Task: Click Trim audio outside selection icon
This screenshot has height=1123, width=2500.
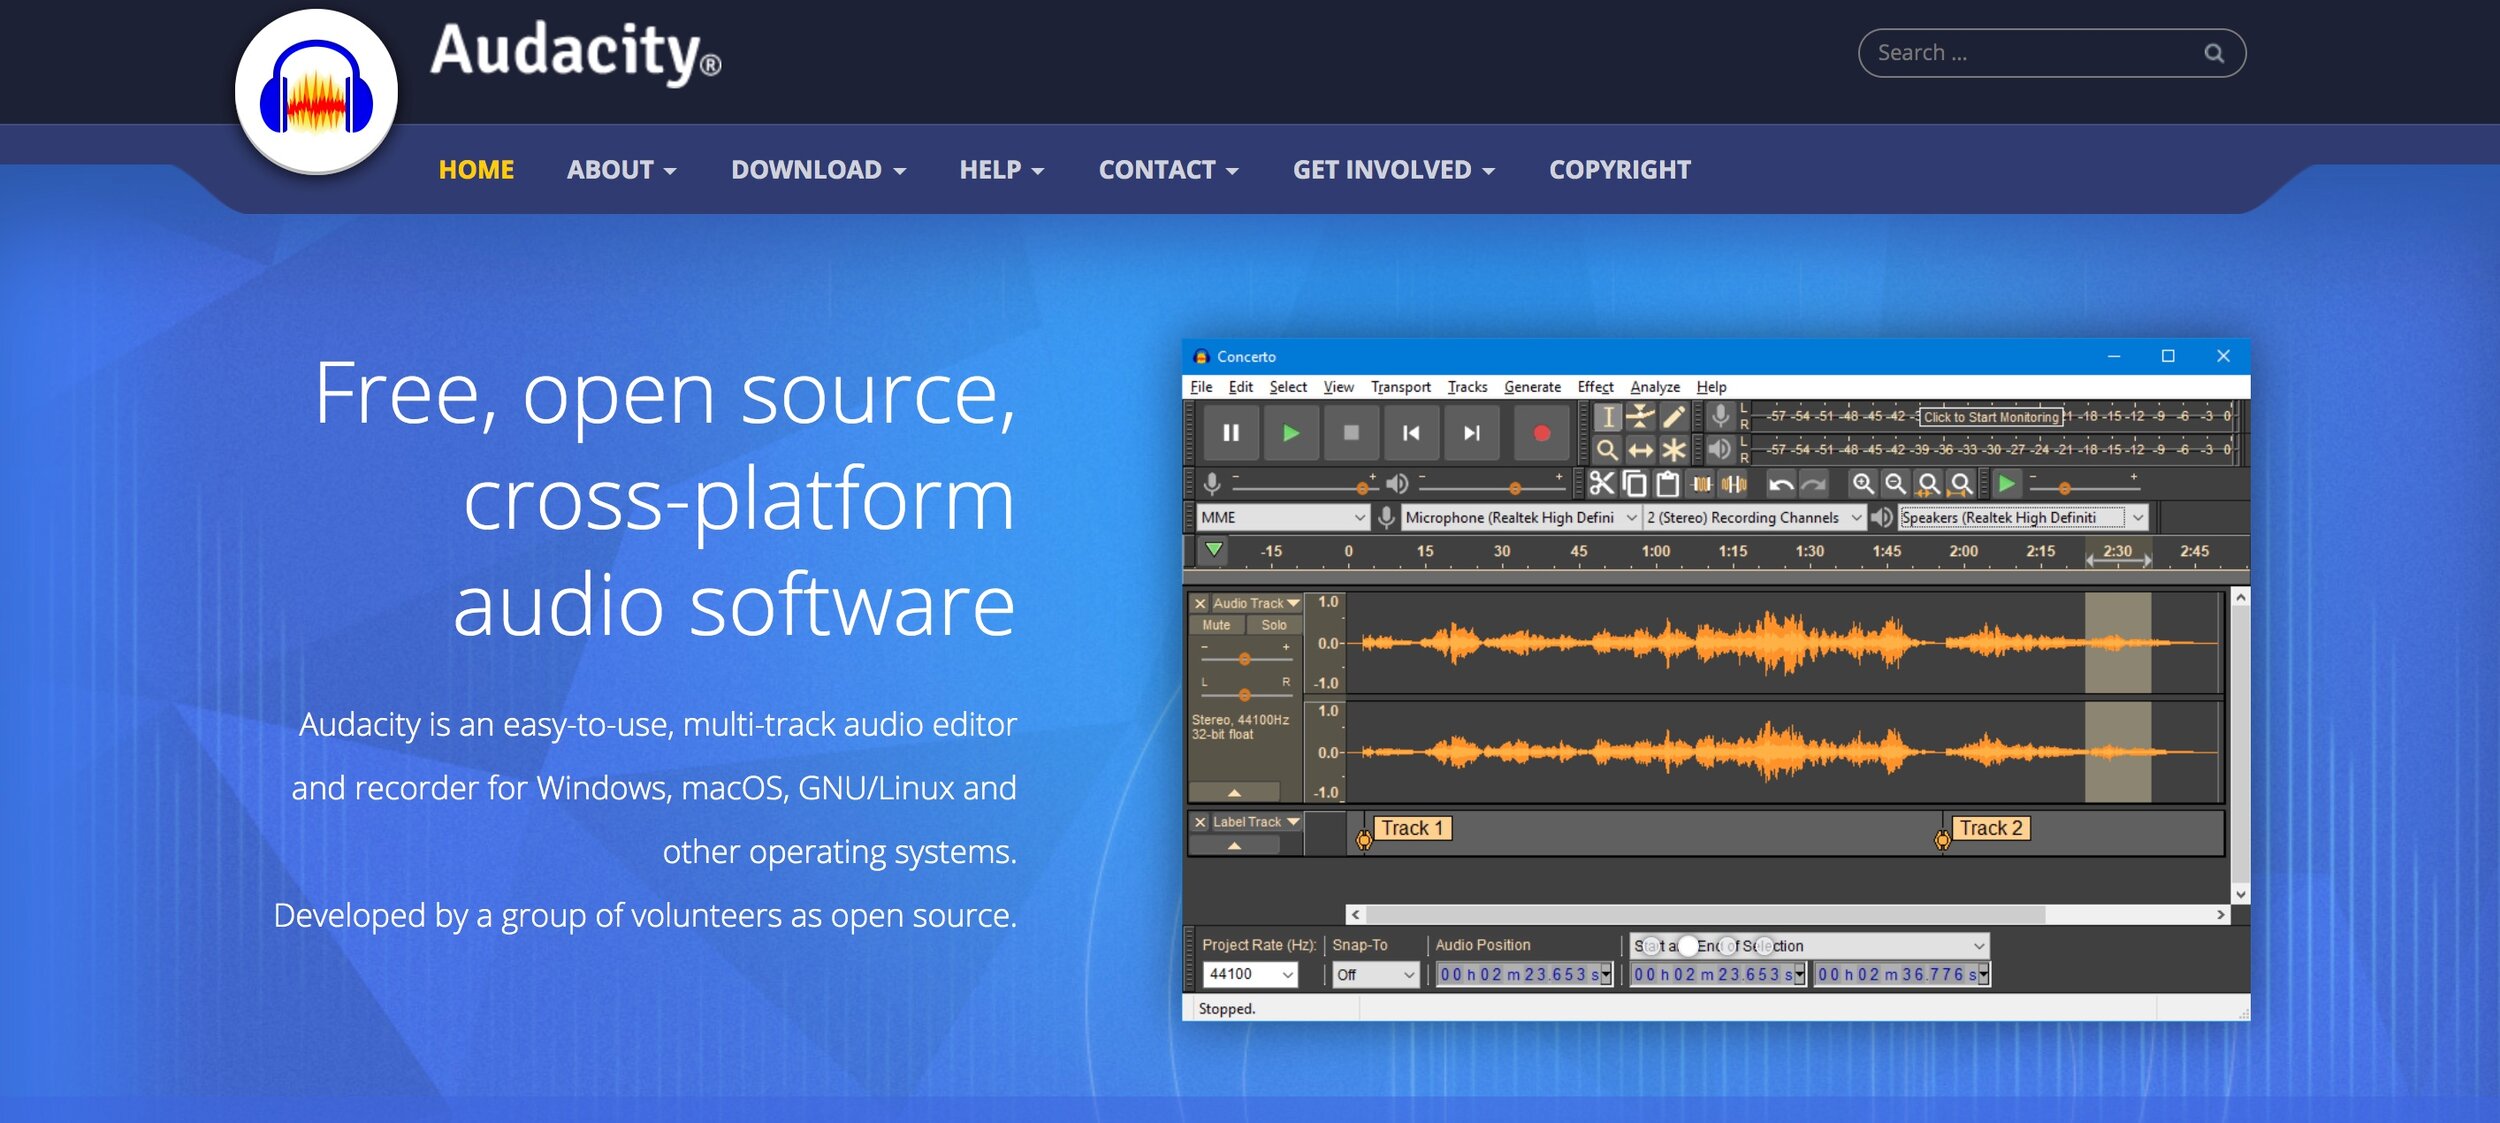Action: coord(1701,484)
